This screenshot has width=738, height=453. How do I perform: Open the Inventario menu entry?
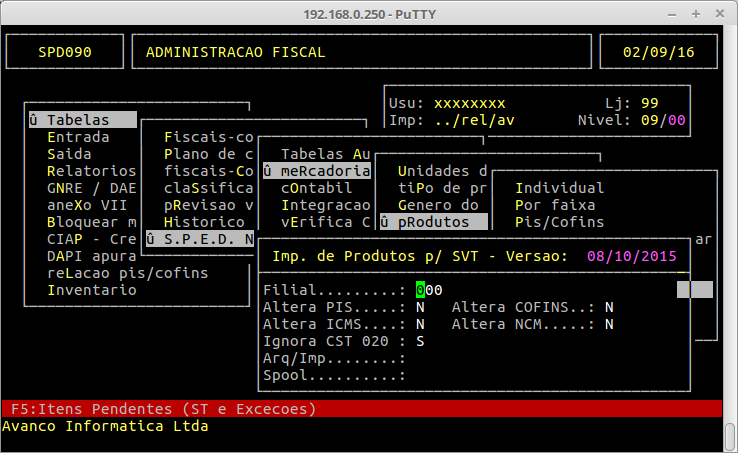[x=92, y=290]
